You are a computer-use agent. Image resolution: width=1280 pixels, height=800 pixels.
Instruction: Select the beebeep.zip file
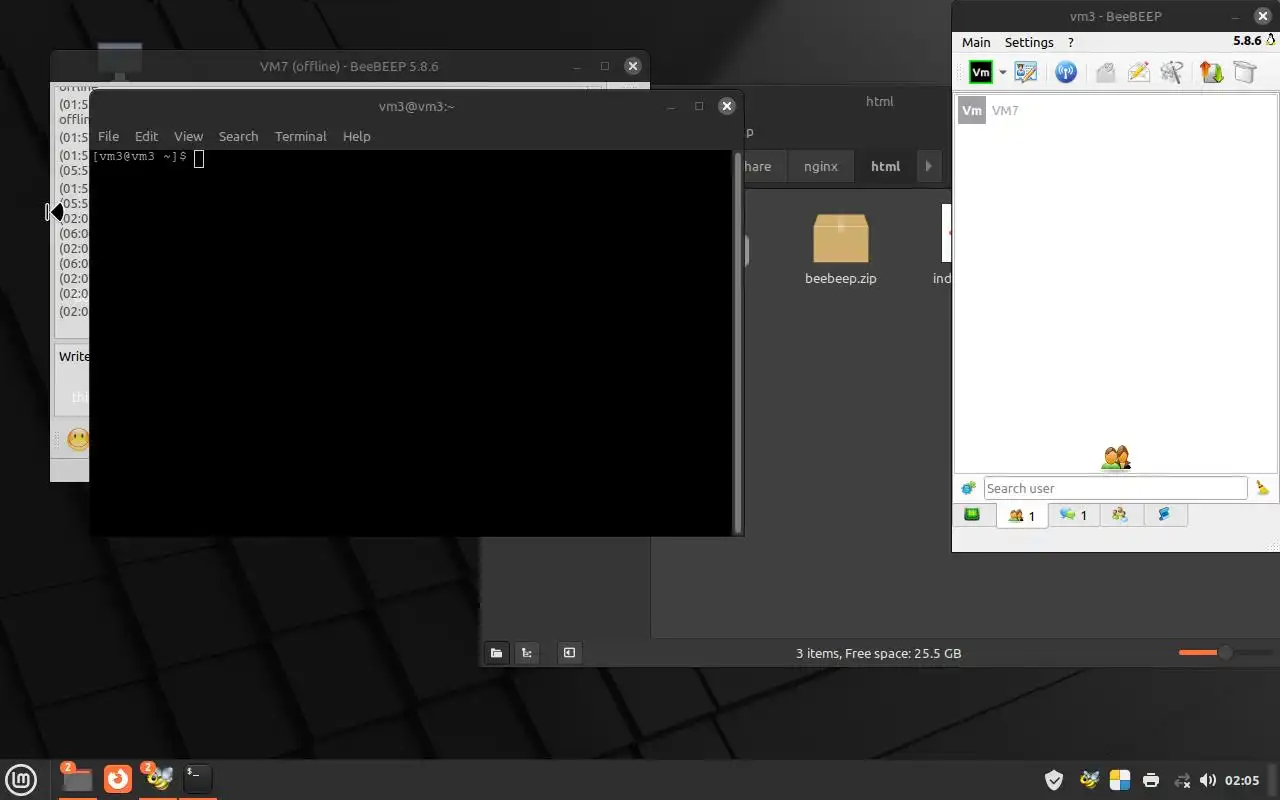[x=840, y=250]
